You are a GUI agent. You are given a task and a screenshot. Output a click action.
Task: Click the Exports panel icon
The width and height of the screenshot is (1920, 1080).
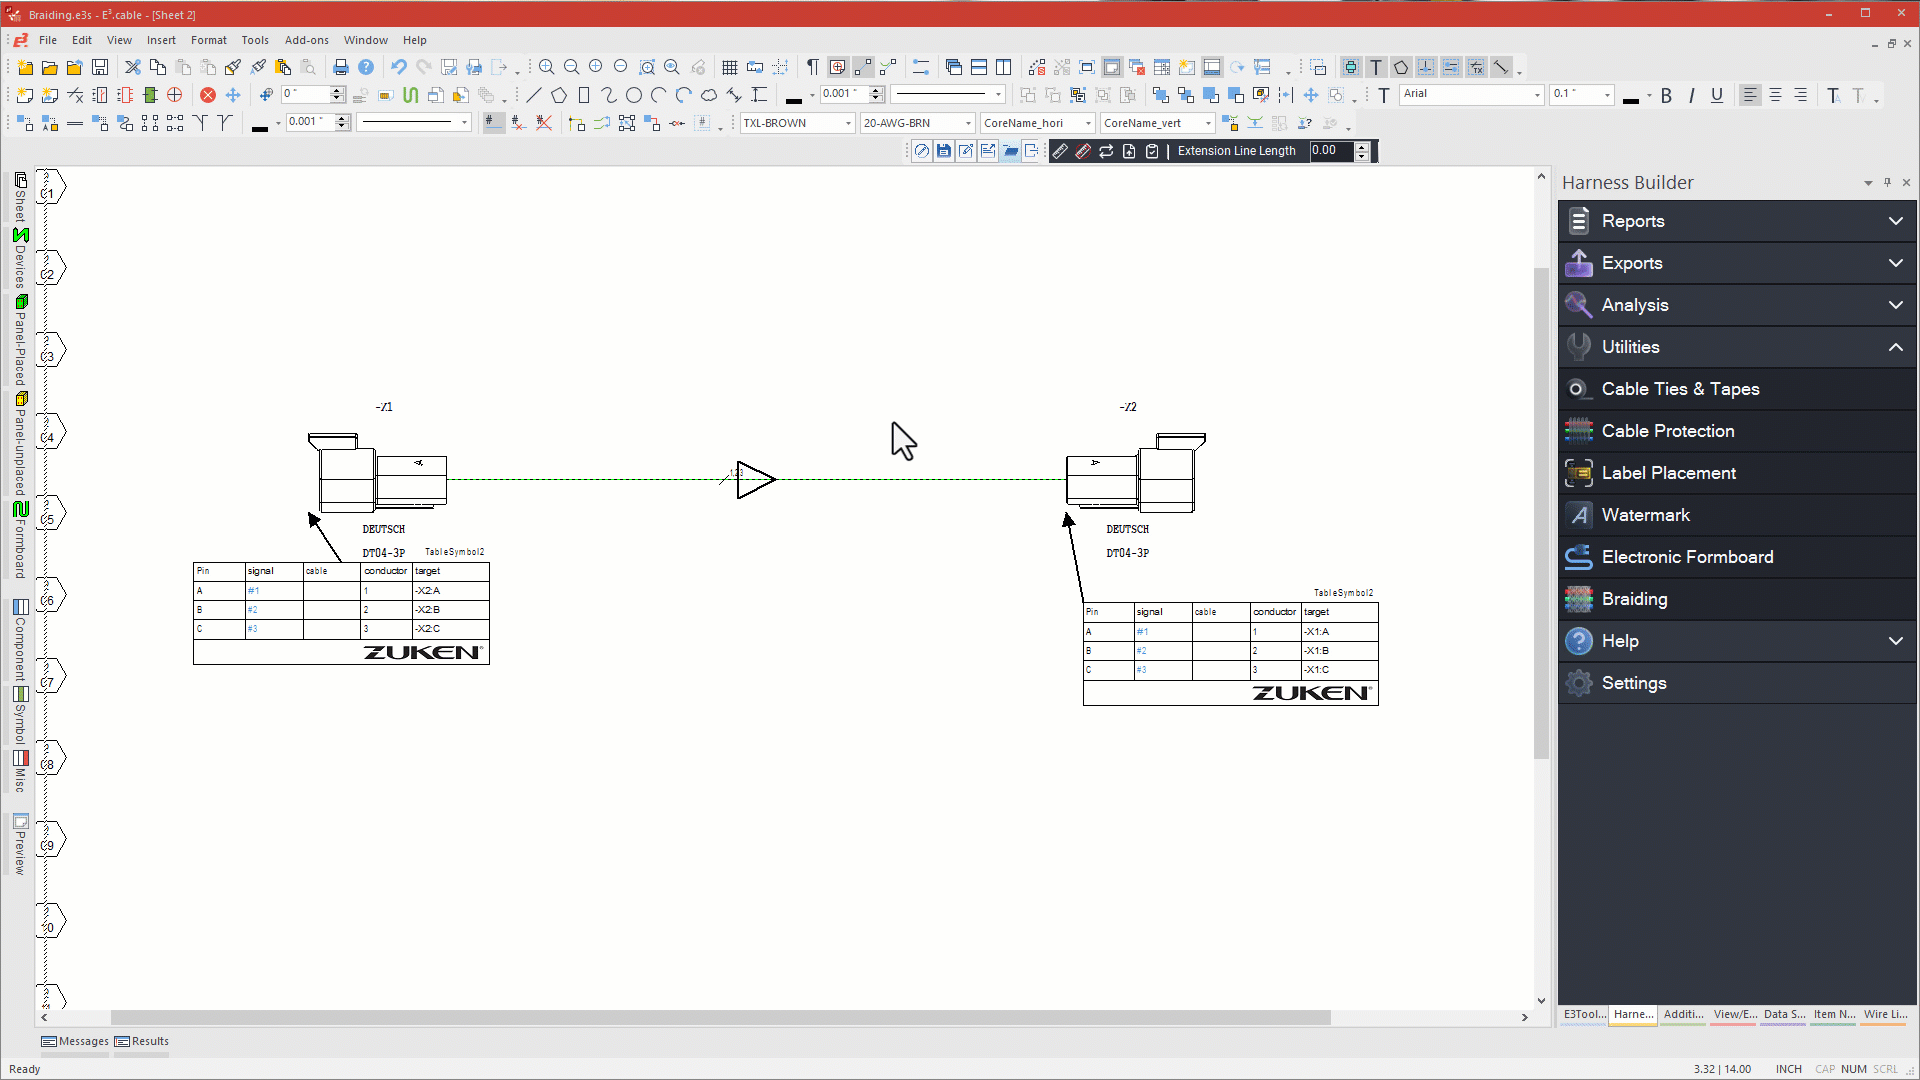1578,262
